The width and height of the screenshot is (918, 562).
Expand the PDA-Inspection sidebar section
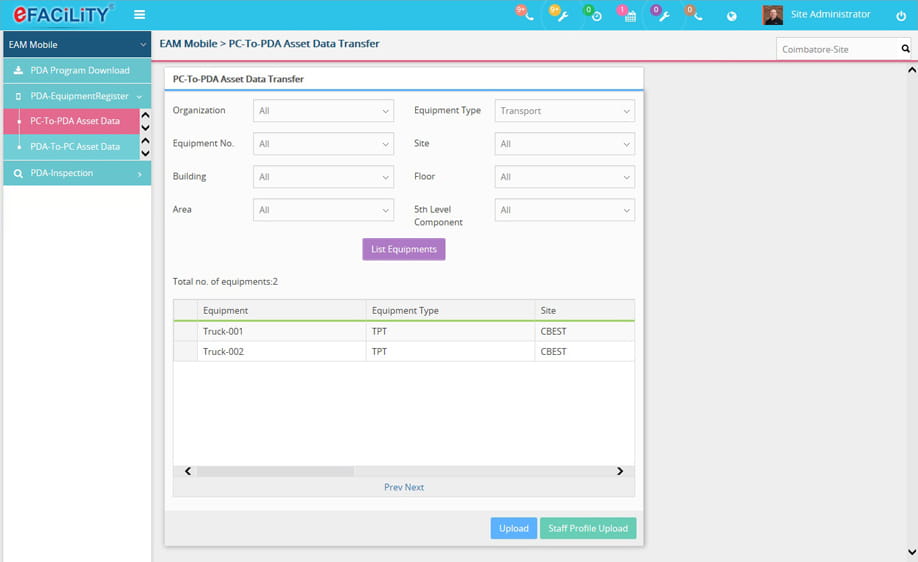click(x=76, y=173)
